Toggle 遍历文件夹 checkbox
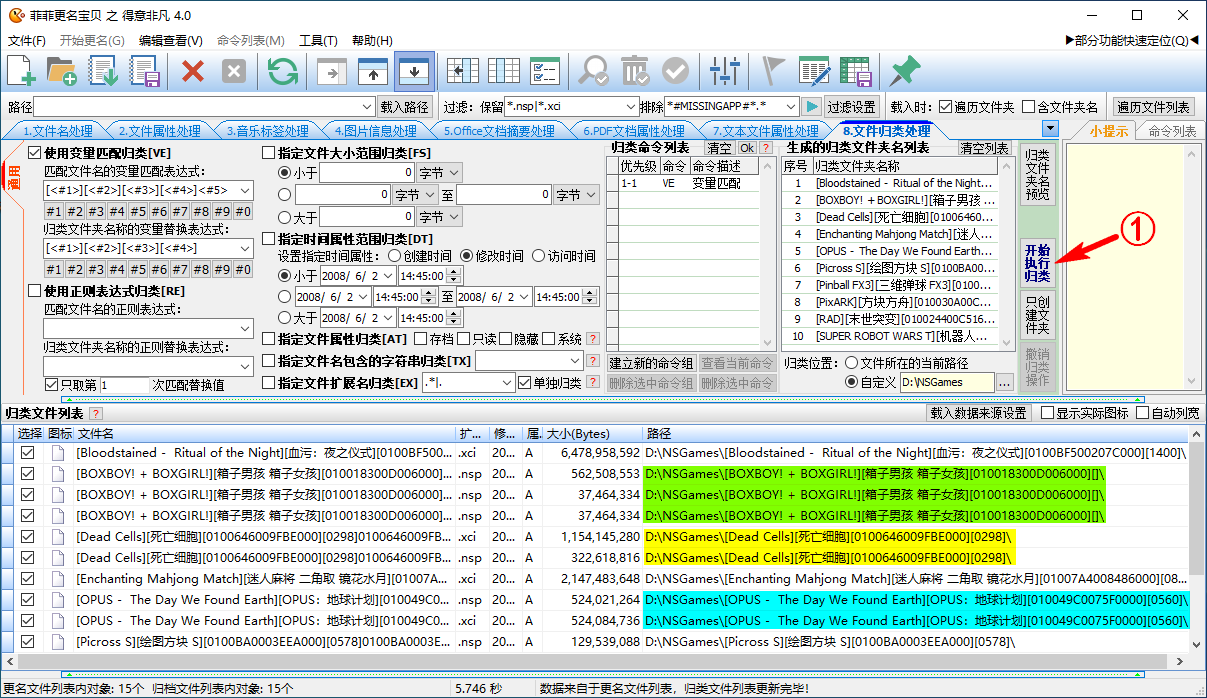The image size is (1207, 698). click(x=945, y=107)
